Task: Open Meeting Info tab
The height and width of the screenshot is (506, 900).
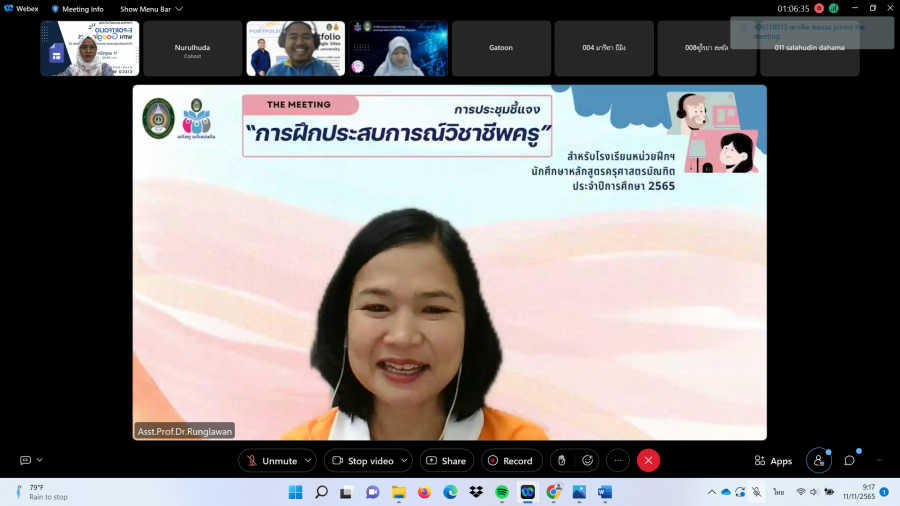Action: click(78, 9)
